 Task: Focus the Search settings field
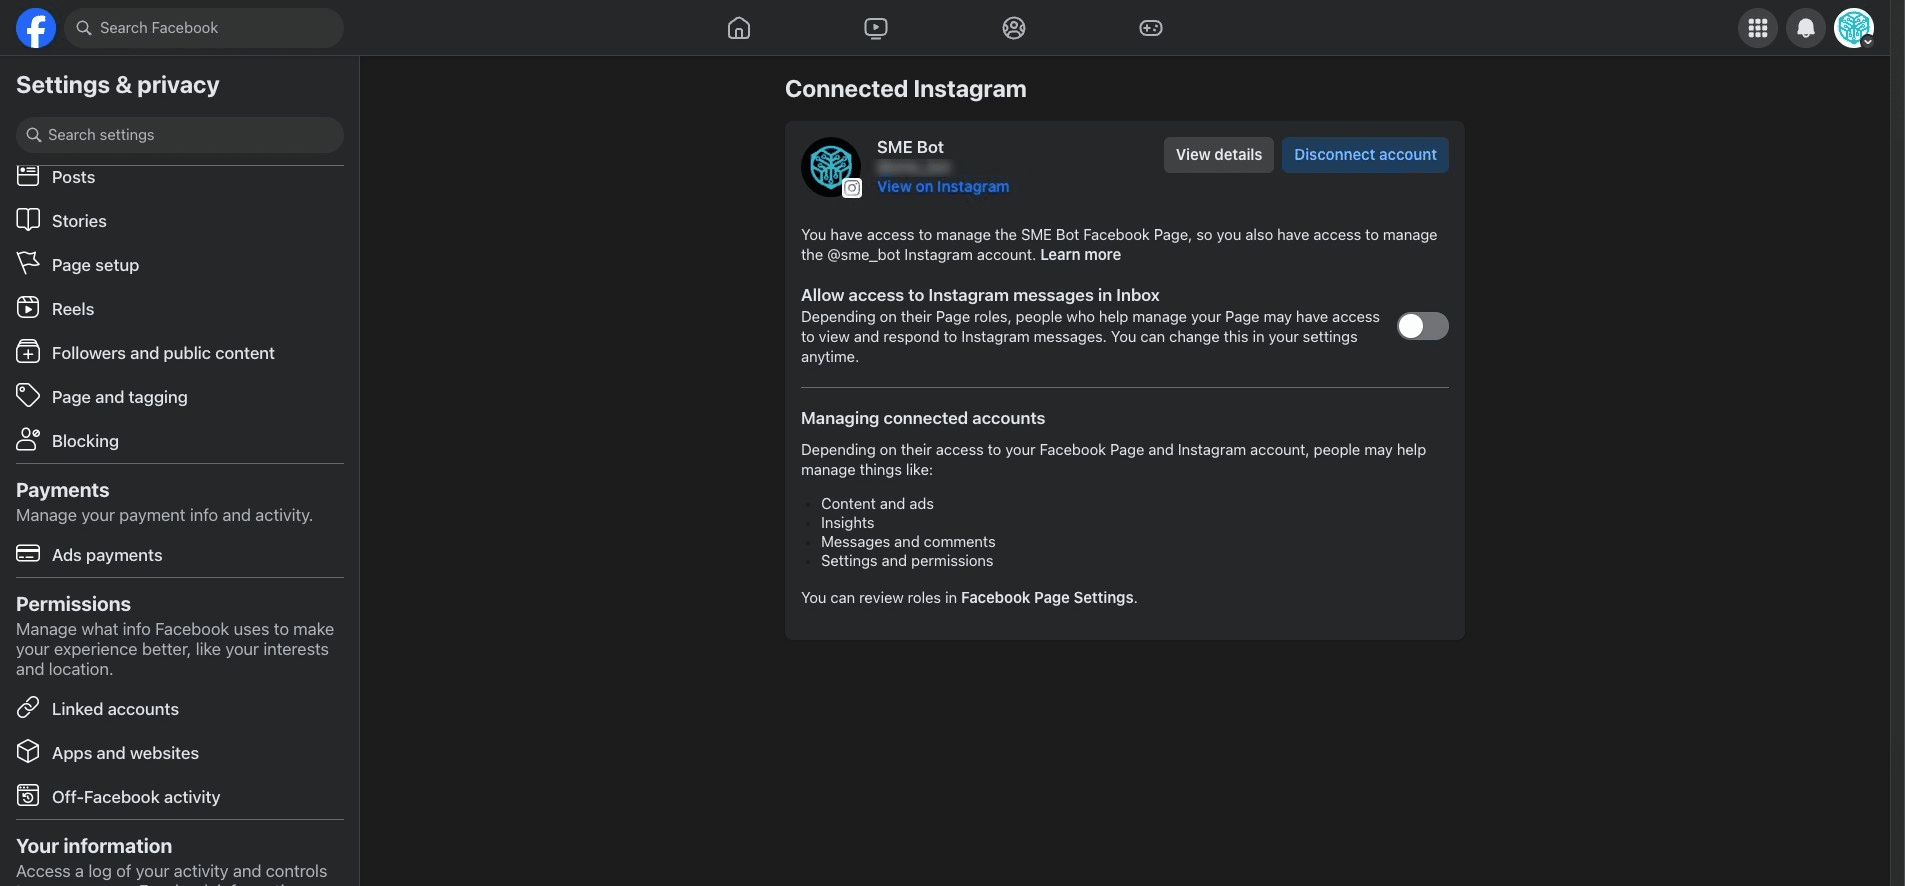pyautogui.click(x=180, y=135)
